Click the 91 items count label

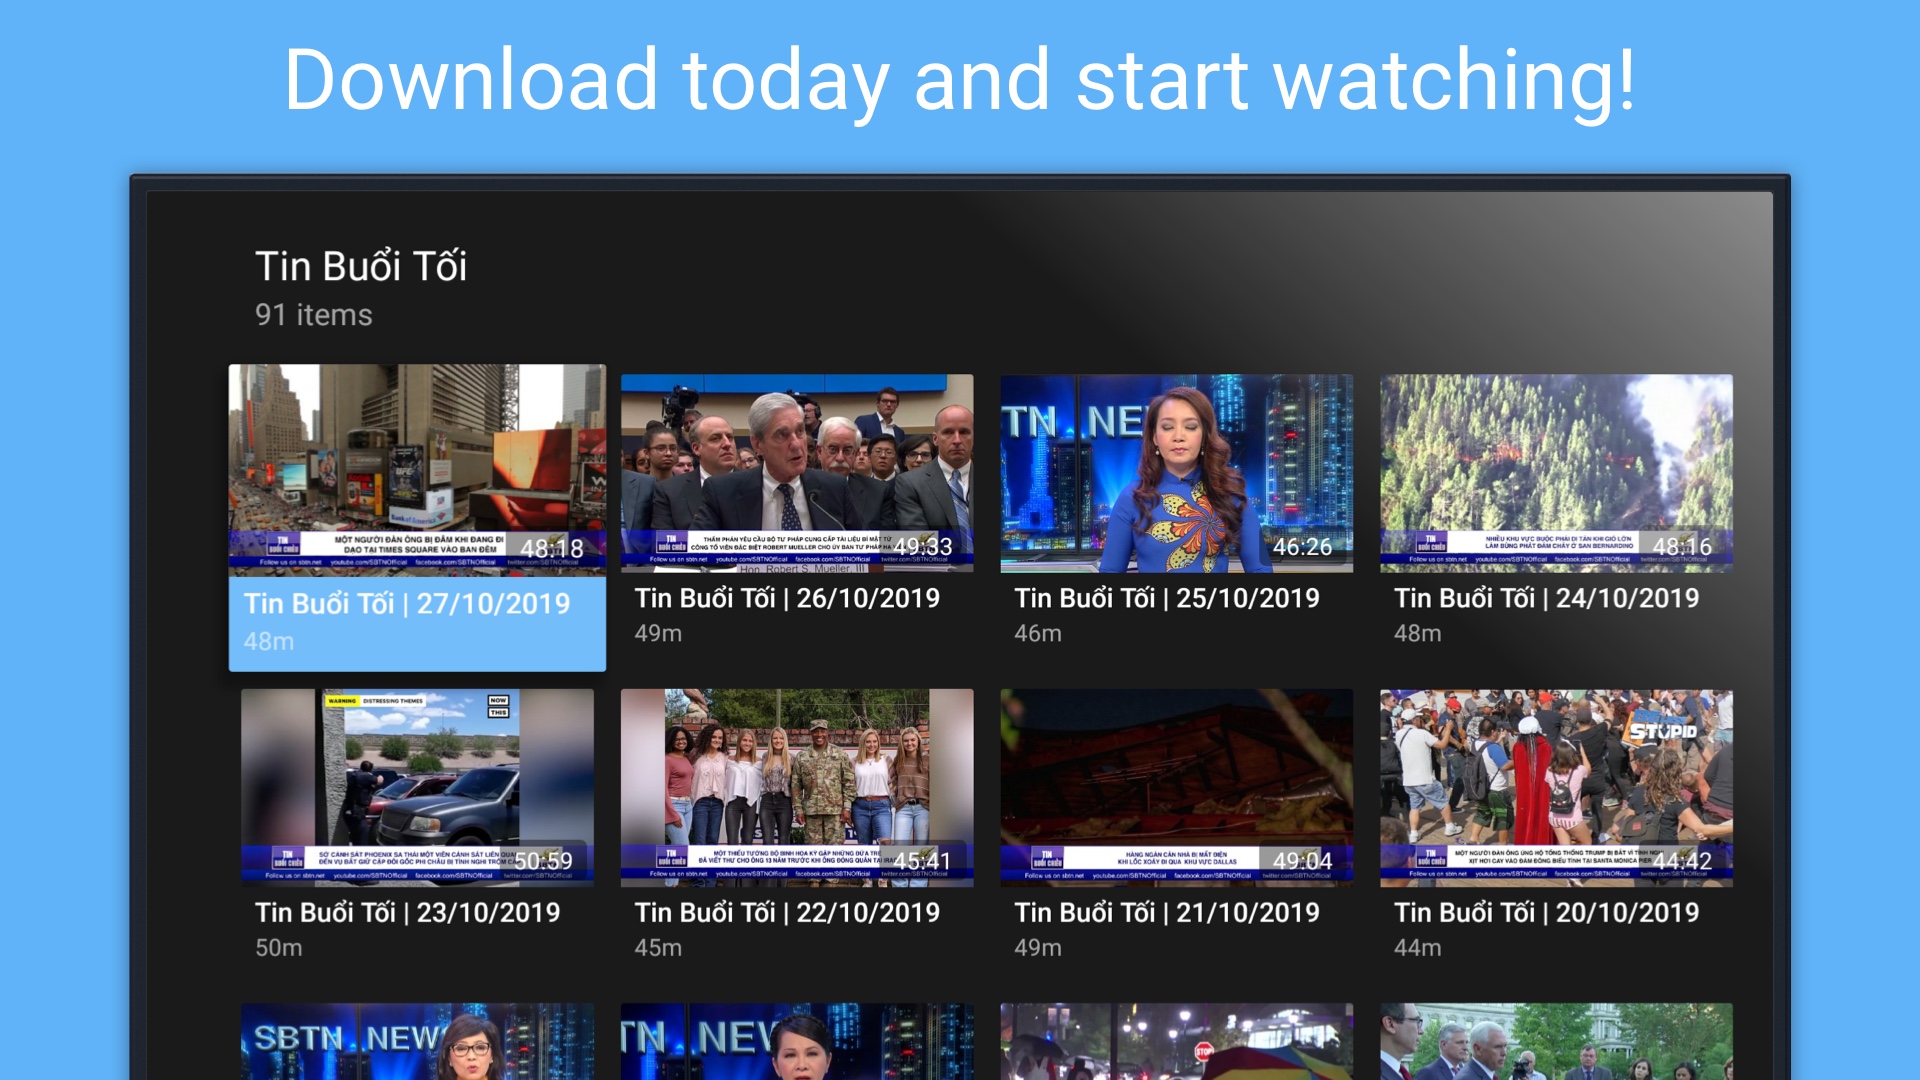[313, 315]
